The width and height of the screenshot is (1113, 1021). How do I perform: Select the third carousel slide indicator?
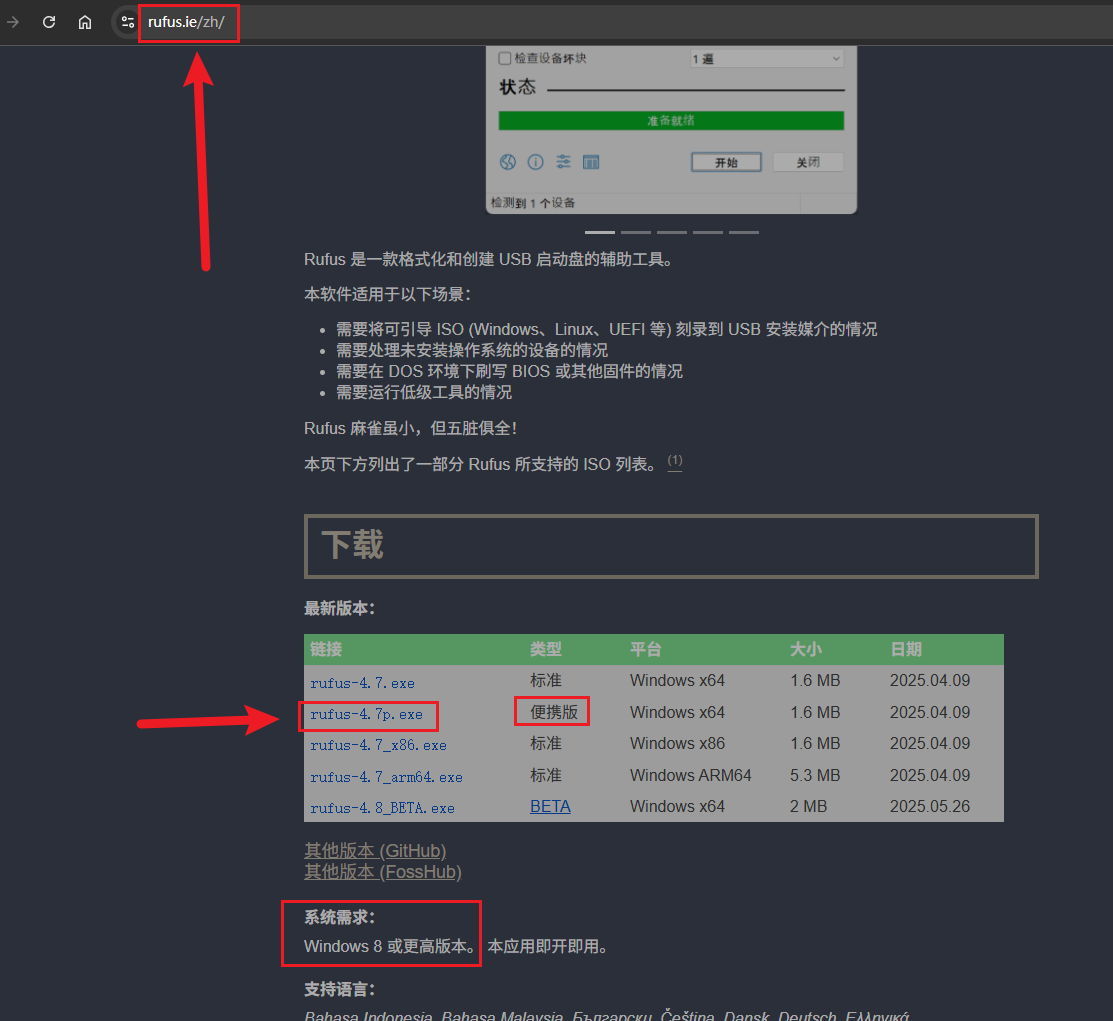[x=671, y=232]
